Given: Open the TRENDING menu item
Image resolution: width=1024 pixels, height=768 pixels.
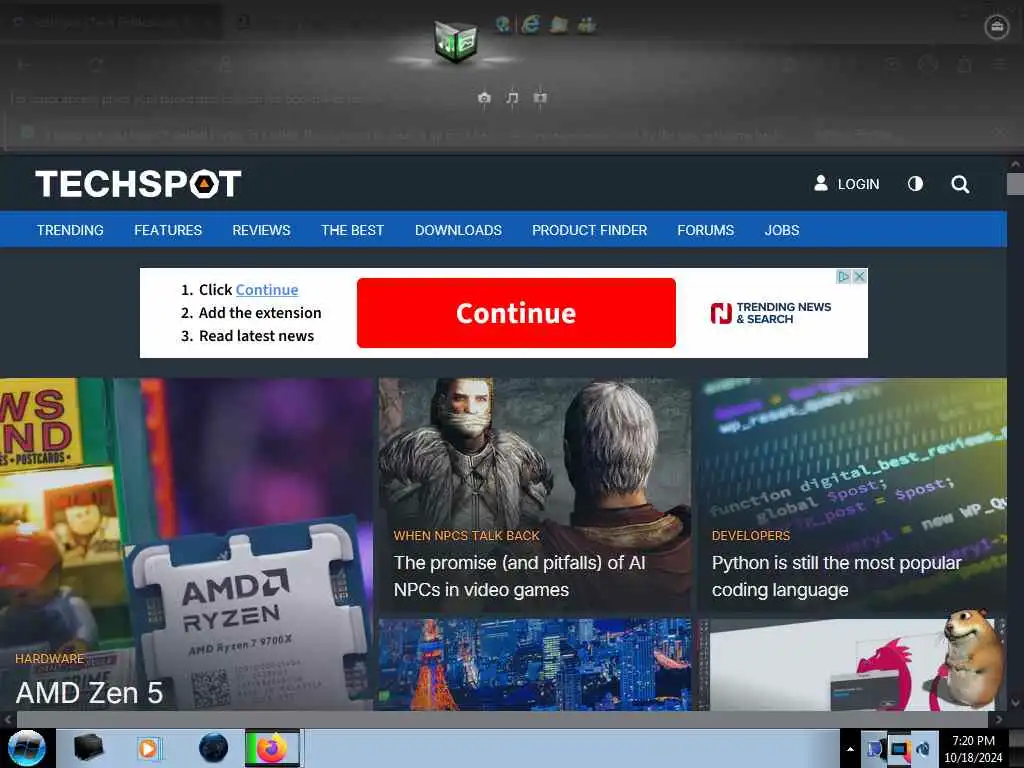Looking at the screenshot, I should point(70,230).
